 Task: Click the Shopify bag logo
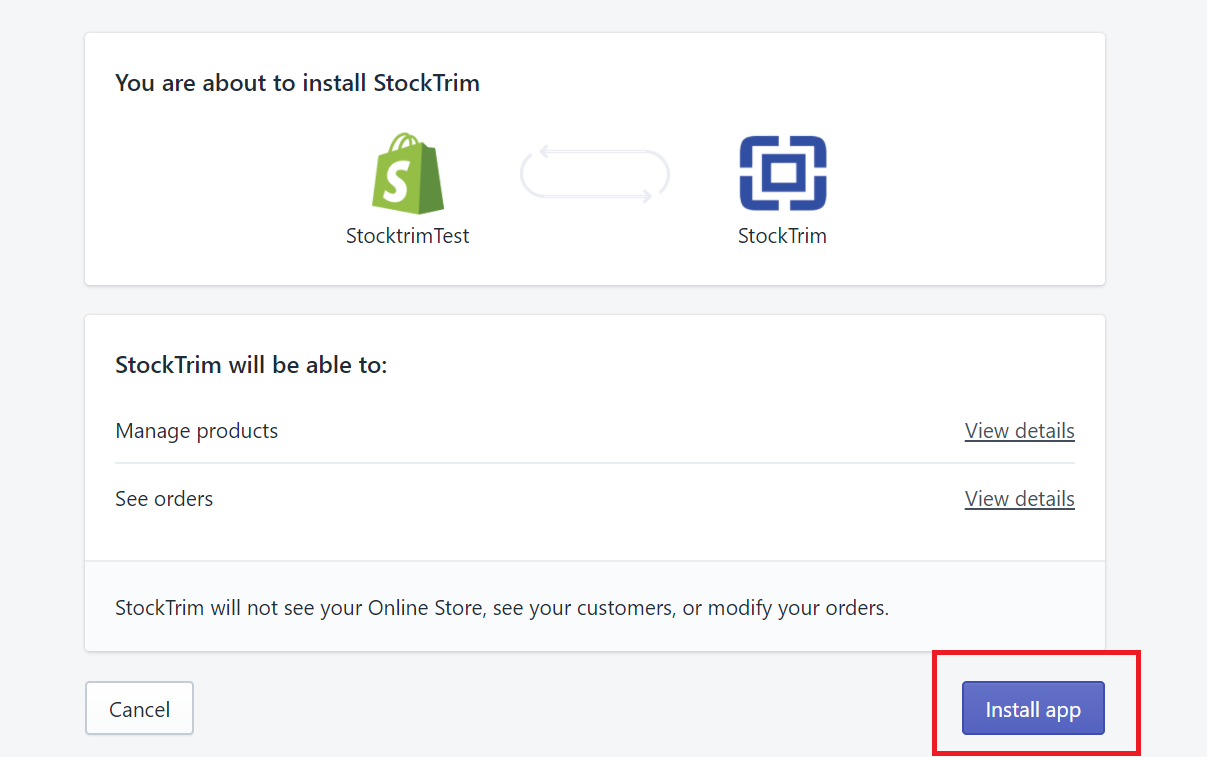[407, 173]
